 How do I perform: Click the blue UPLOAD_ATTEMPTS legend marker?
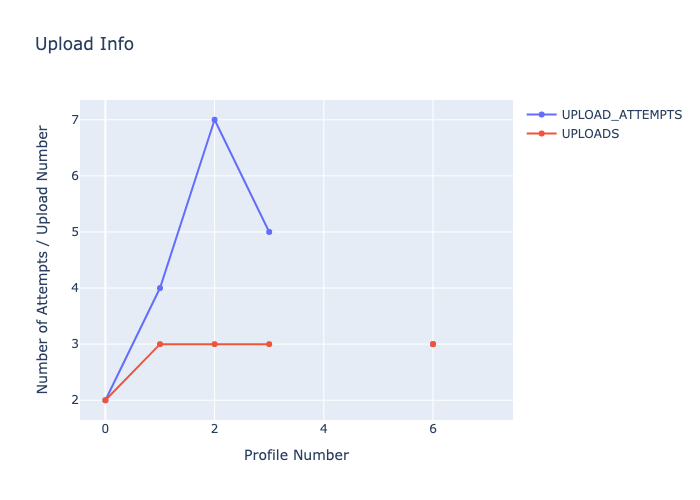[541, 115]
